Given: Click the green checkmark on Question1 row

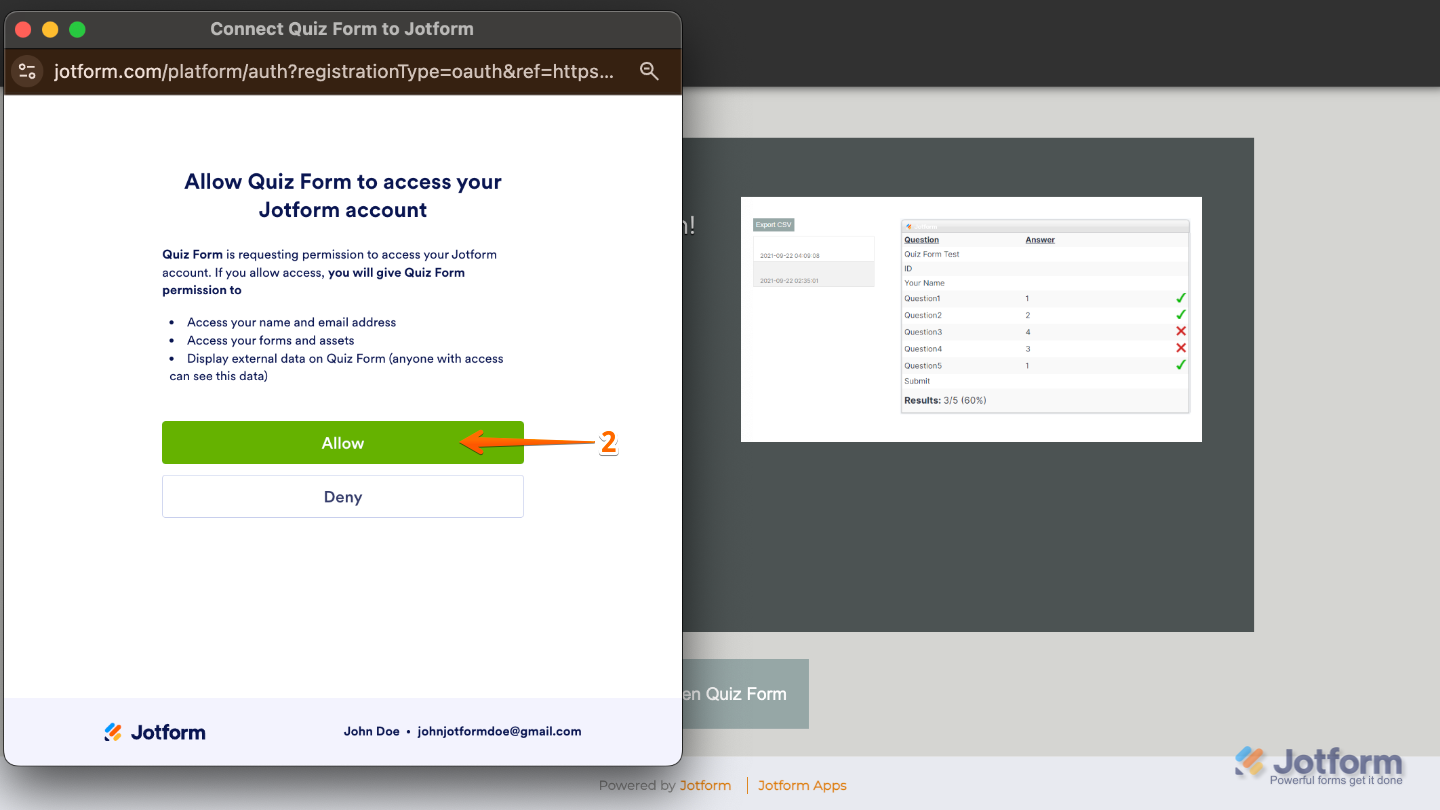Looking at the screenshot, I should 1180,298.
